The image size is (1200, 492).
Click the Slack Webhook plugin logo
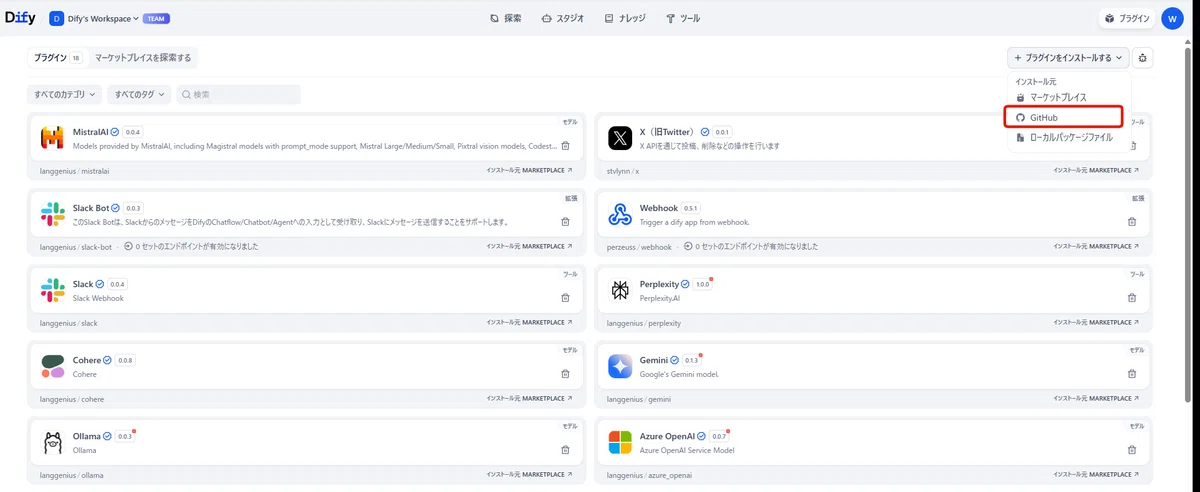coord(53,291)
